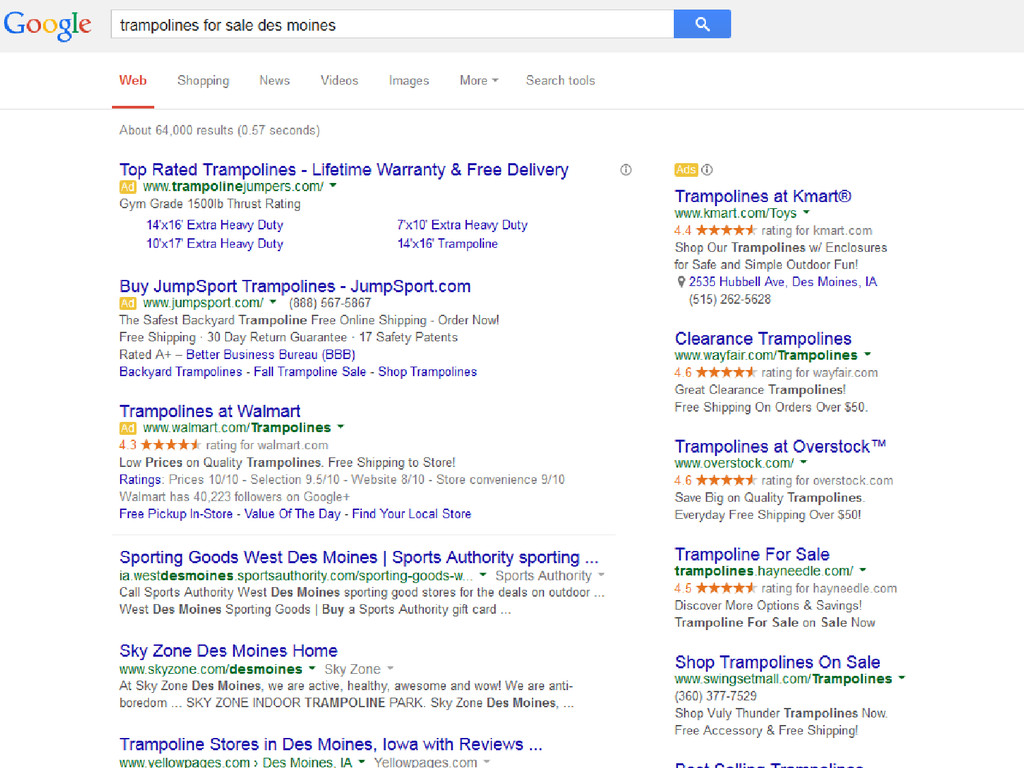Screen dimensions: 1024x768
Task: Switch to the News tab
Action: tap(274, 80)
